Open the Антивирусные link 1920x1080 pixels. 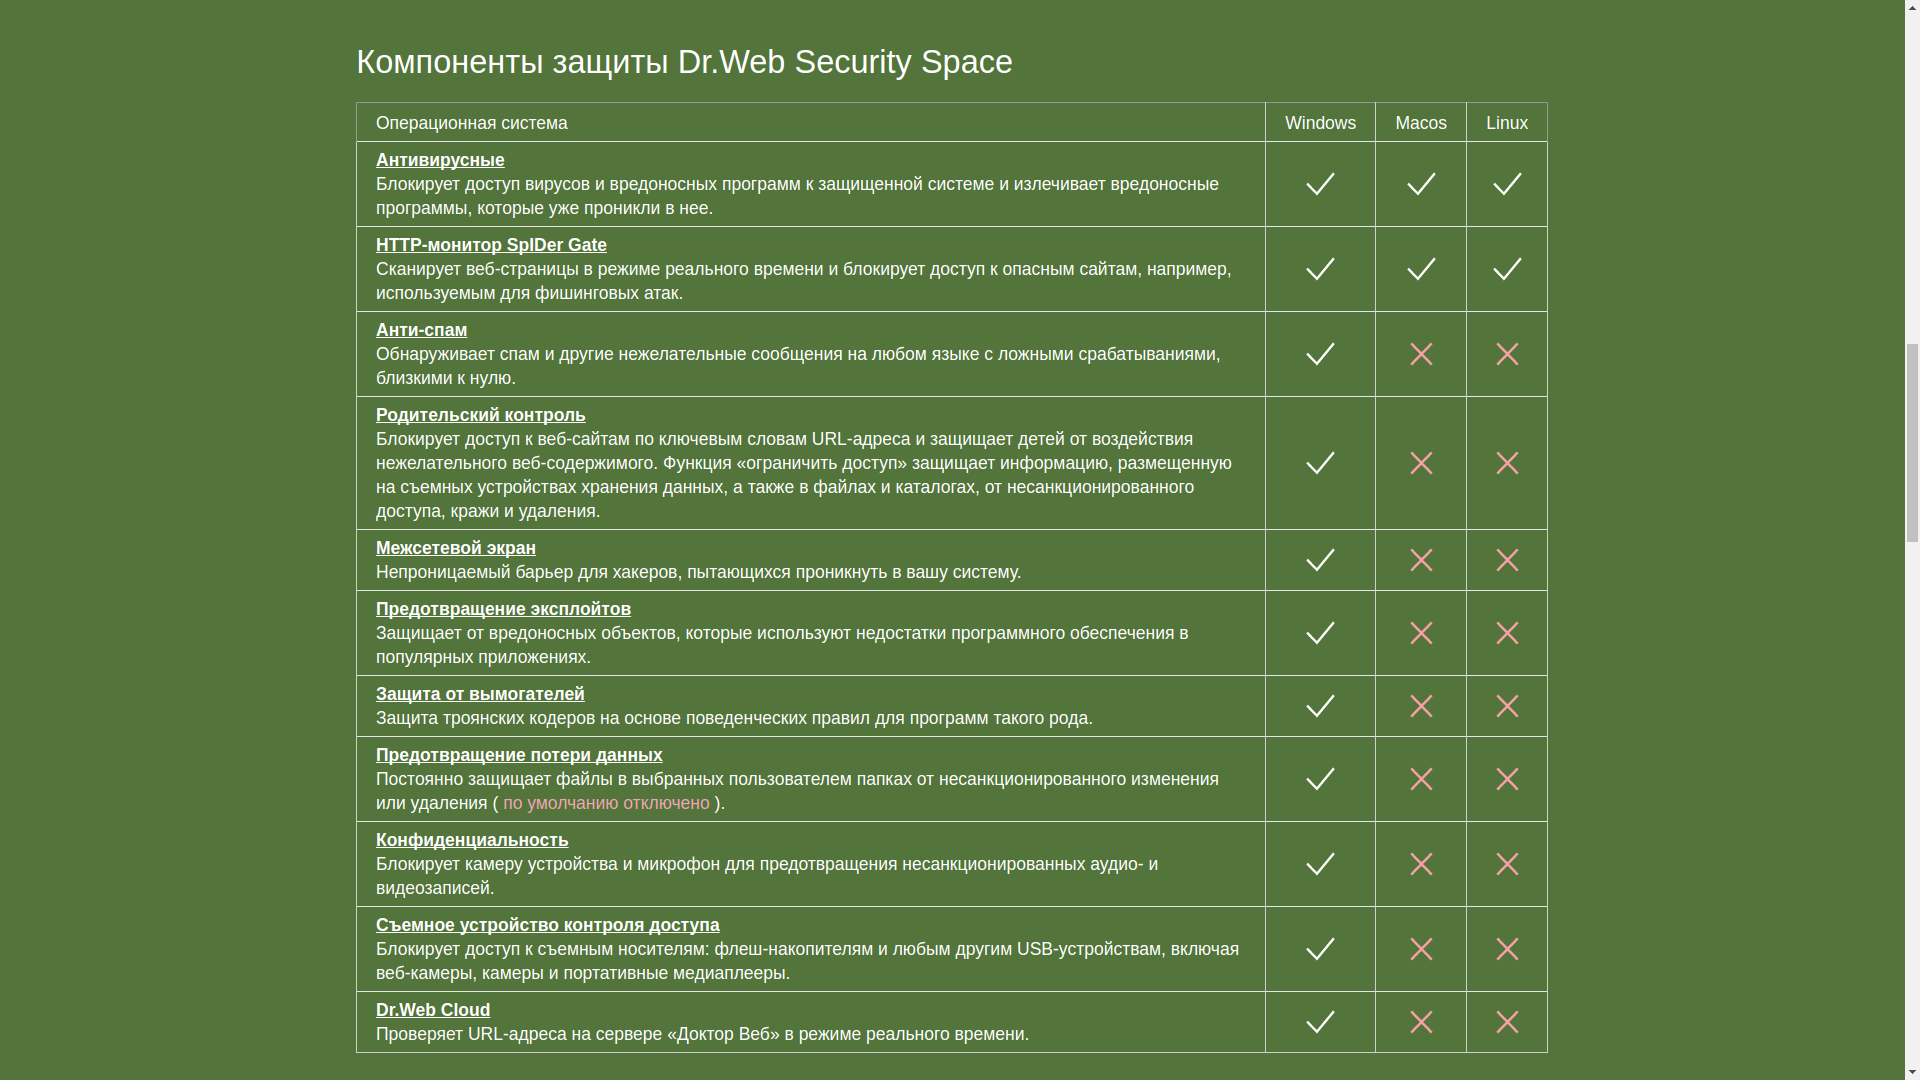tap(440, 160)
